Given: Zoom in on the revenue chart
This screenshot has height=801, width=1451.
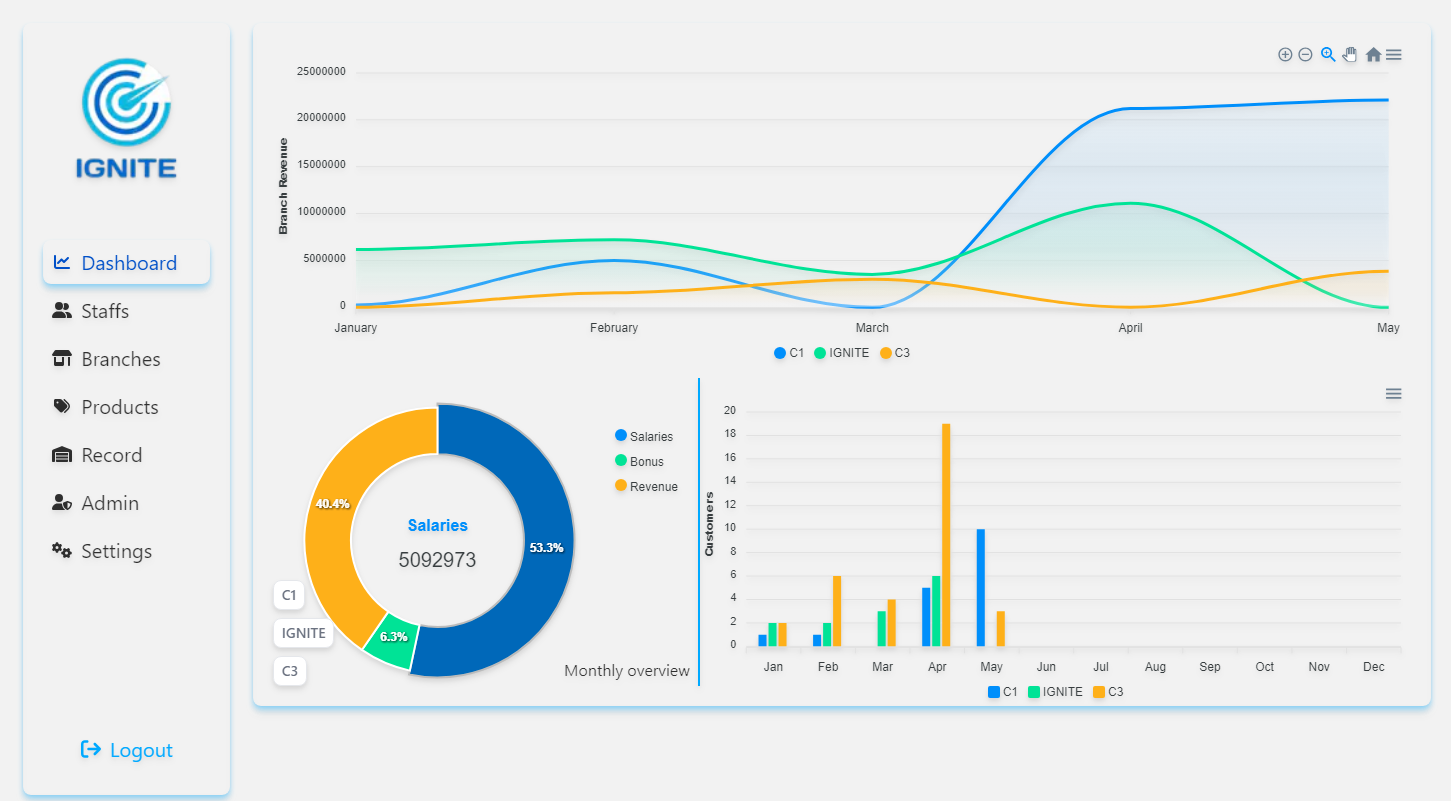Looking at the screenshot, I should (x=1285, y=55).
